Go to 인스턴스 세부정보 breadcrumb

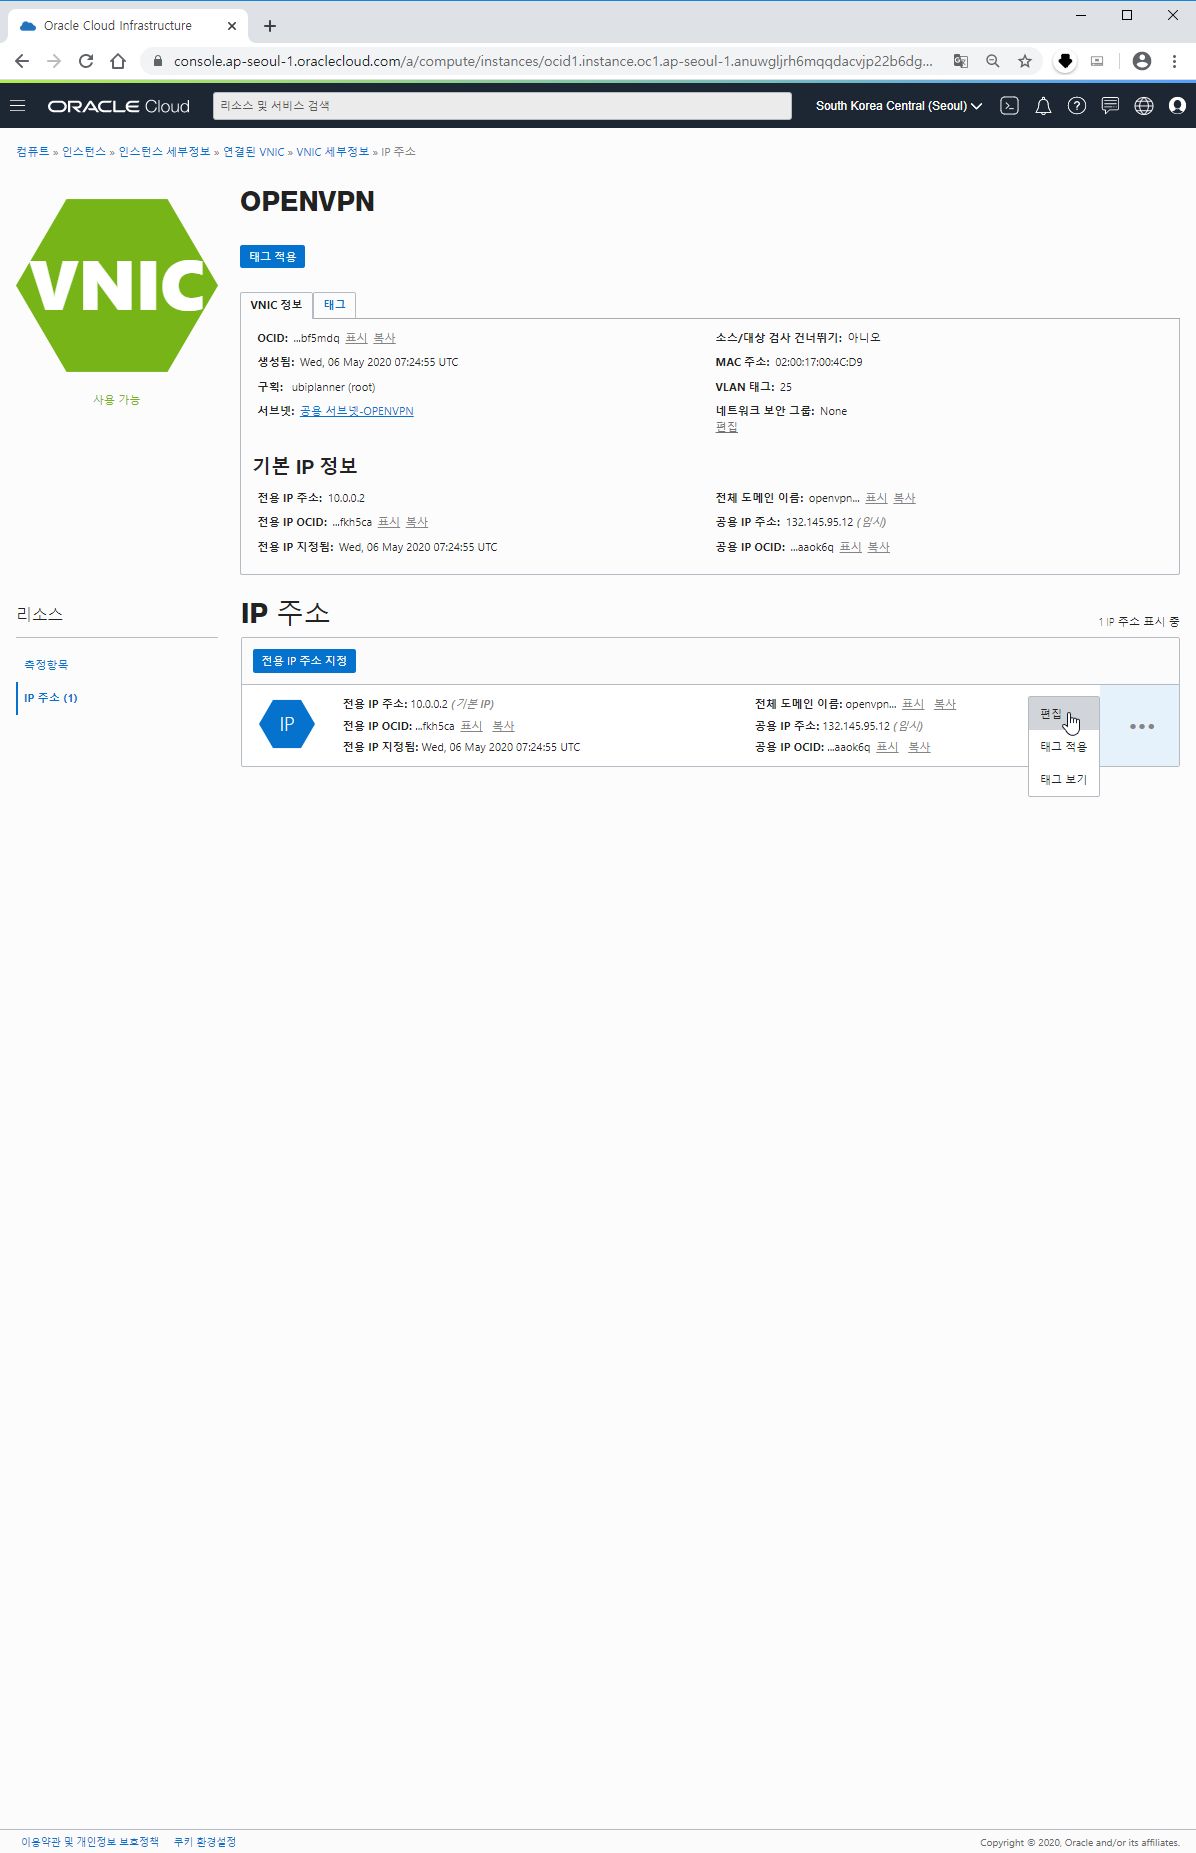coord(164,152)
